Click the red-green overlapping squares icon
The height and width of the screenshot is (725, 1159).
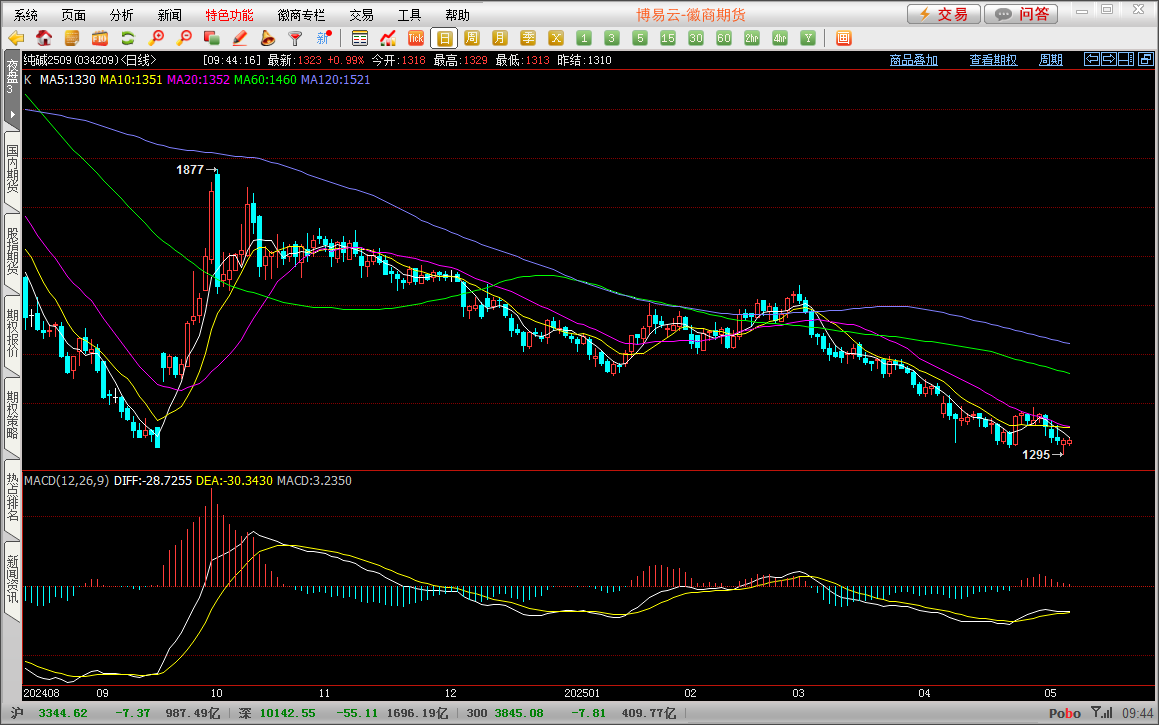click(211, 38)
